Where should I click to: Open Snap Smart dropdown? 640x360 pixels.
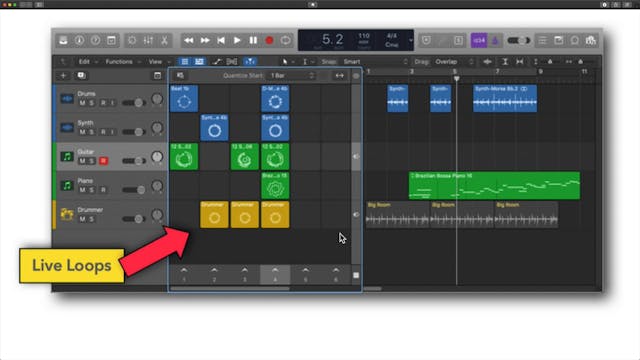pyautogui.click(x=375, y=62)
